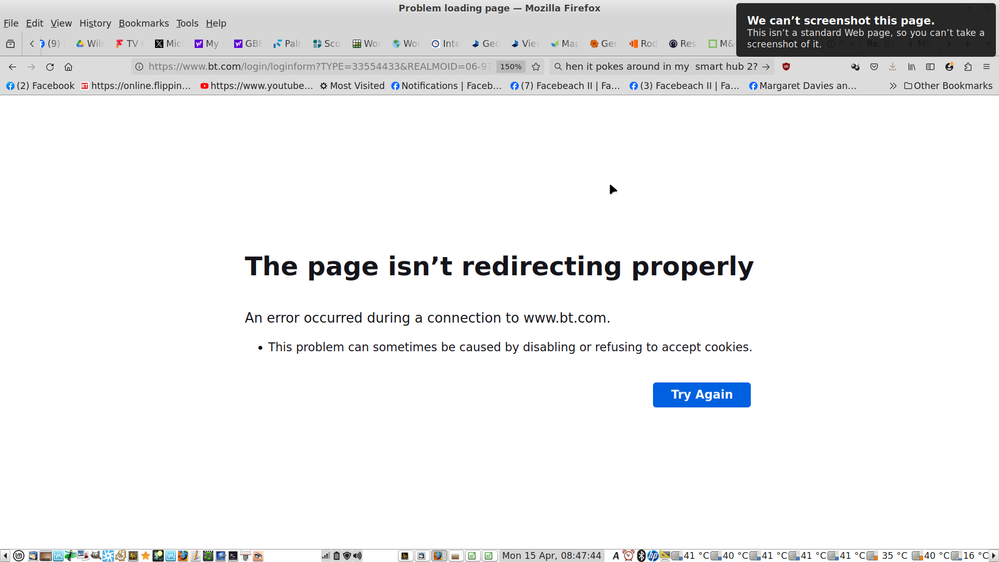This screenshot has height=562, width=999.
Task: Show more bookmarks via double chevron
Action: 893,85
